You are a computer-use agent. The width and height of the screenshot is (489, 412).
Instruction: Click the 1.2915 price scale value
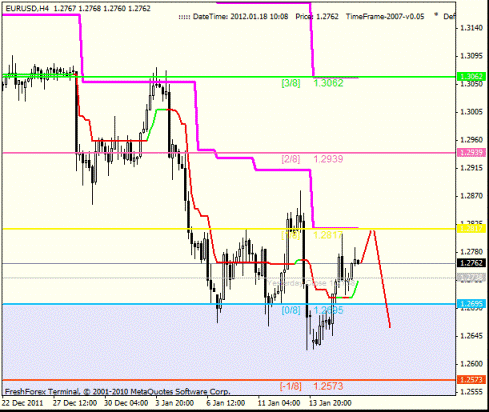pyautogui.click(x=471, y=168)
